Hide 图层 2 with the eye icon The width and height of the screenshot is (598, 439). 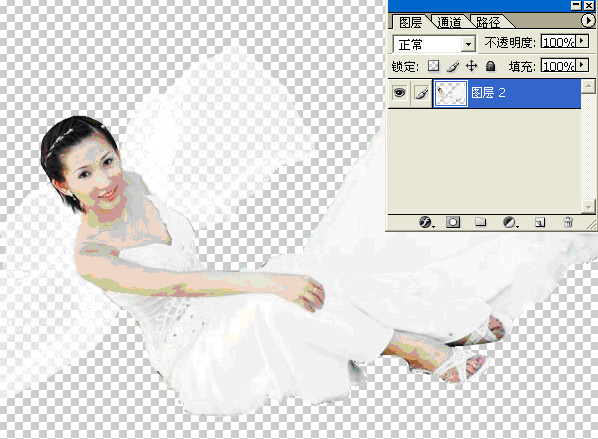(399, 93)
